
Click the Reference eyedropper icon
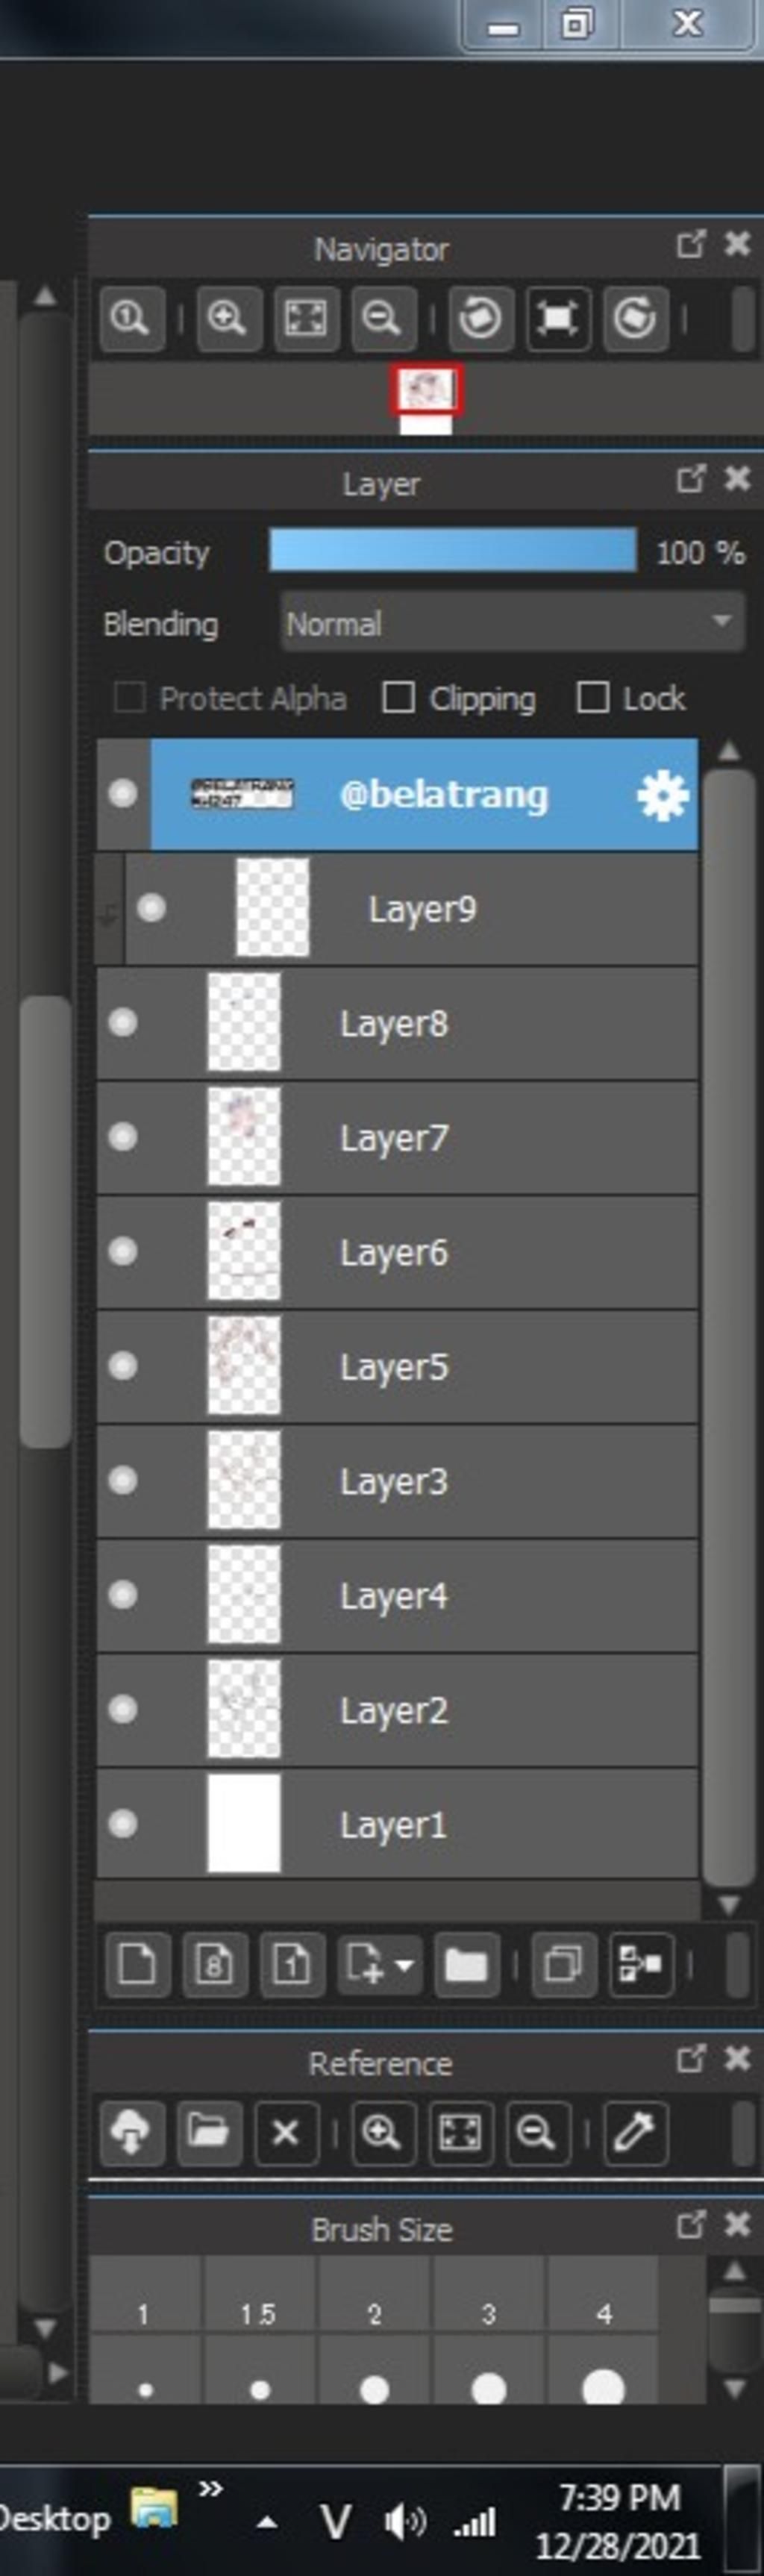point(635,2133)
